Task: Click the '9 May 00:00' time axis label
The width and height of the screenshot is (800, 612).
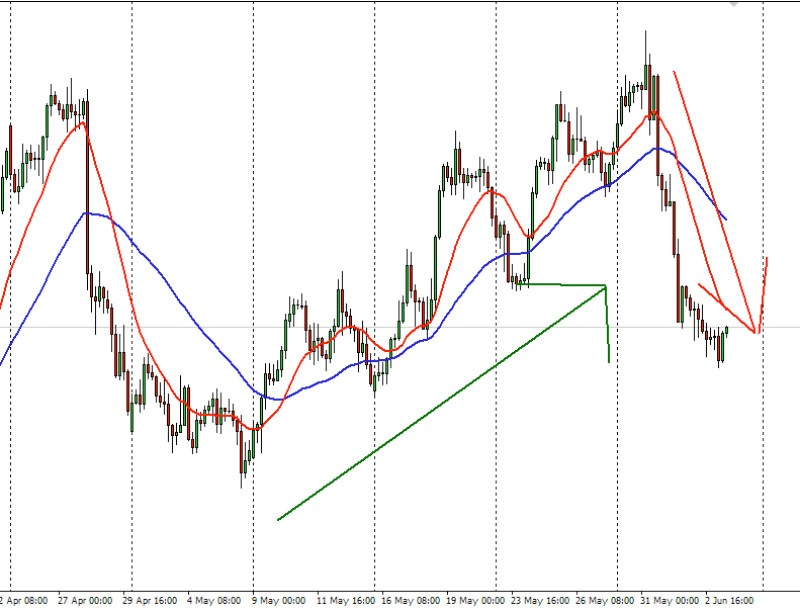Action: tap(279, 601)
